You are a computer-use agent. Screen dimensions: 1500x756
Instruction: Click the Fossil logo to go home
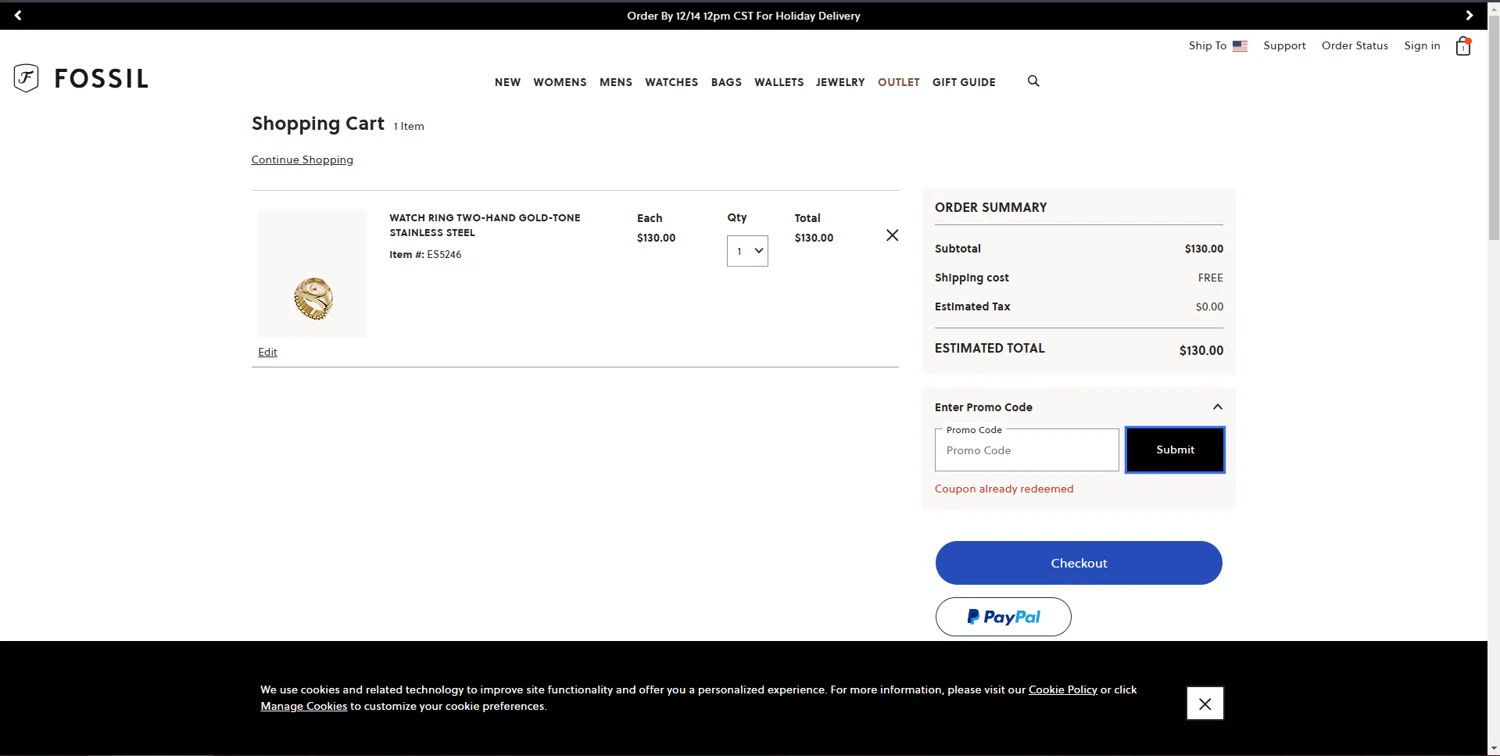81,78
